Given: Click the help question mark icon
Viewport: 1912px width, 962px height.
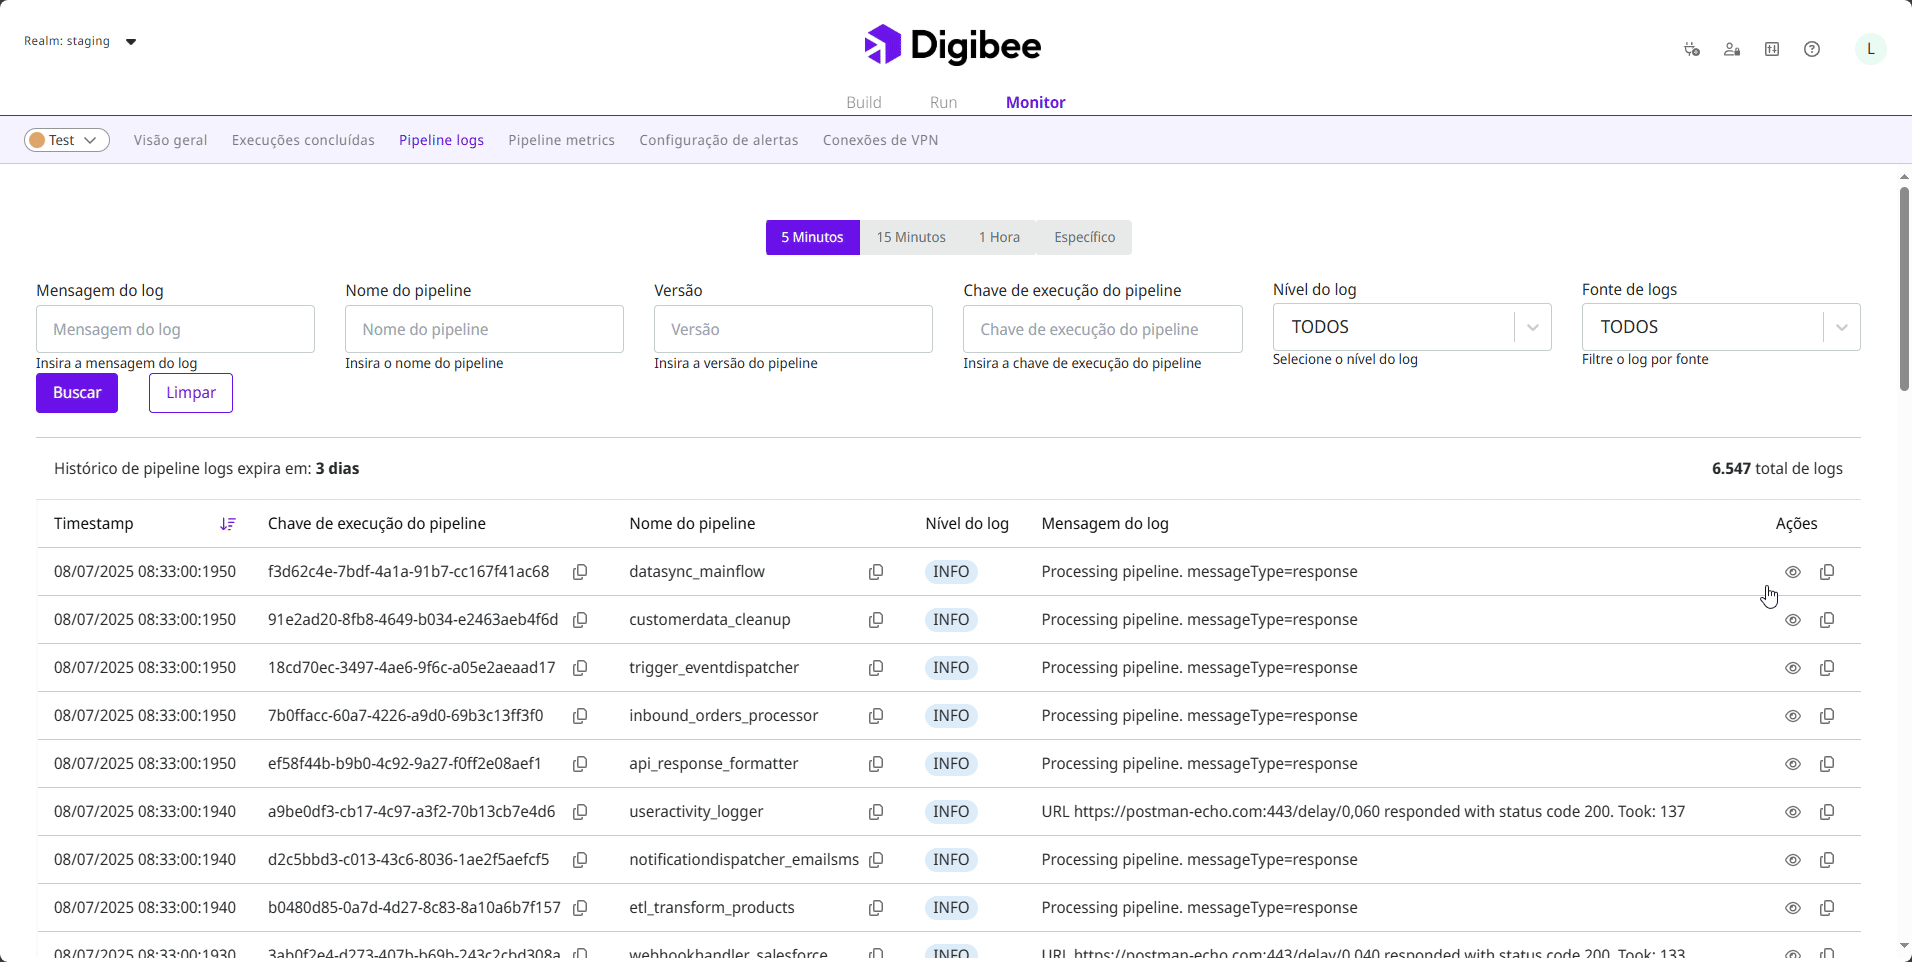Looking at the screenshot, I should coord(1811,49).
